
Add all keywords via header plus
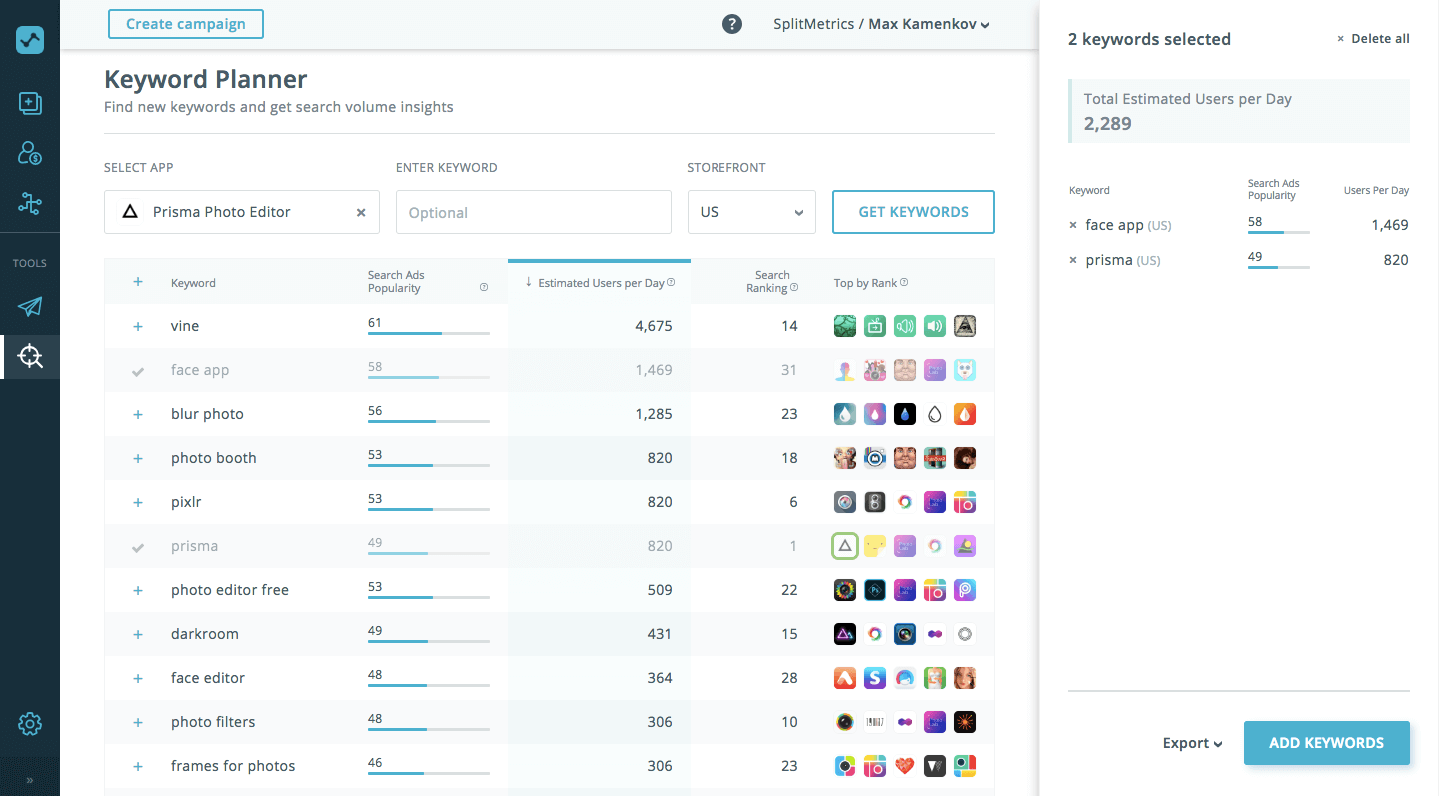point(138,282)
